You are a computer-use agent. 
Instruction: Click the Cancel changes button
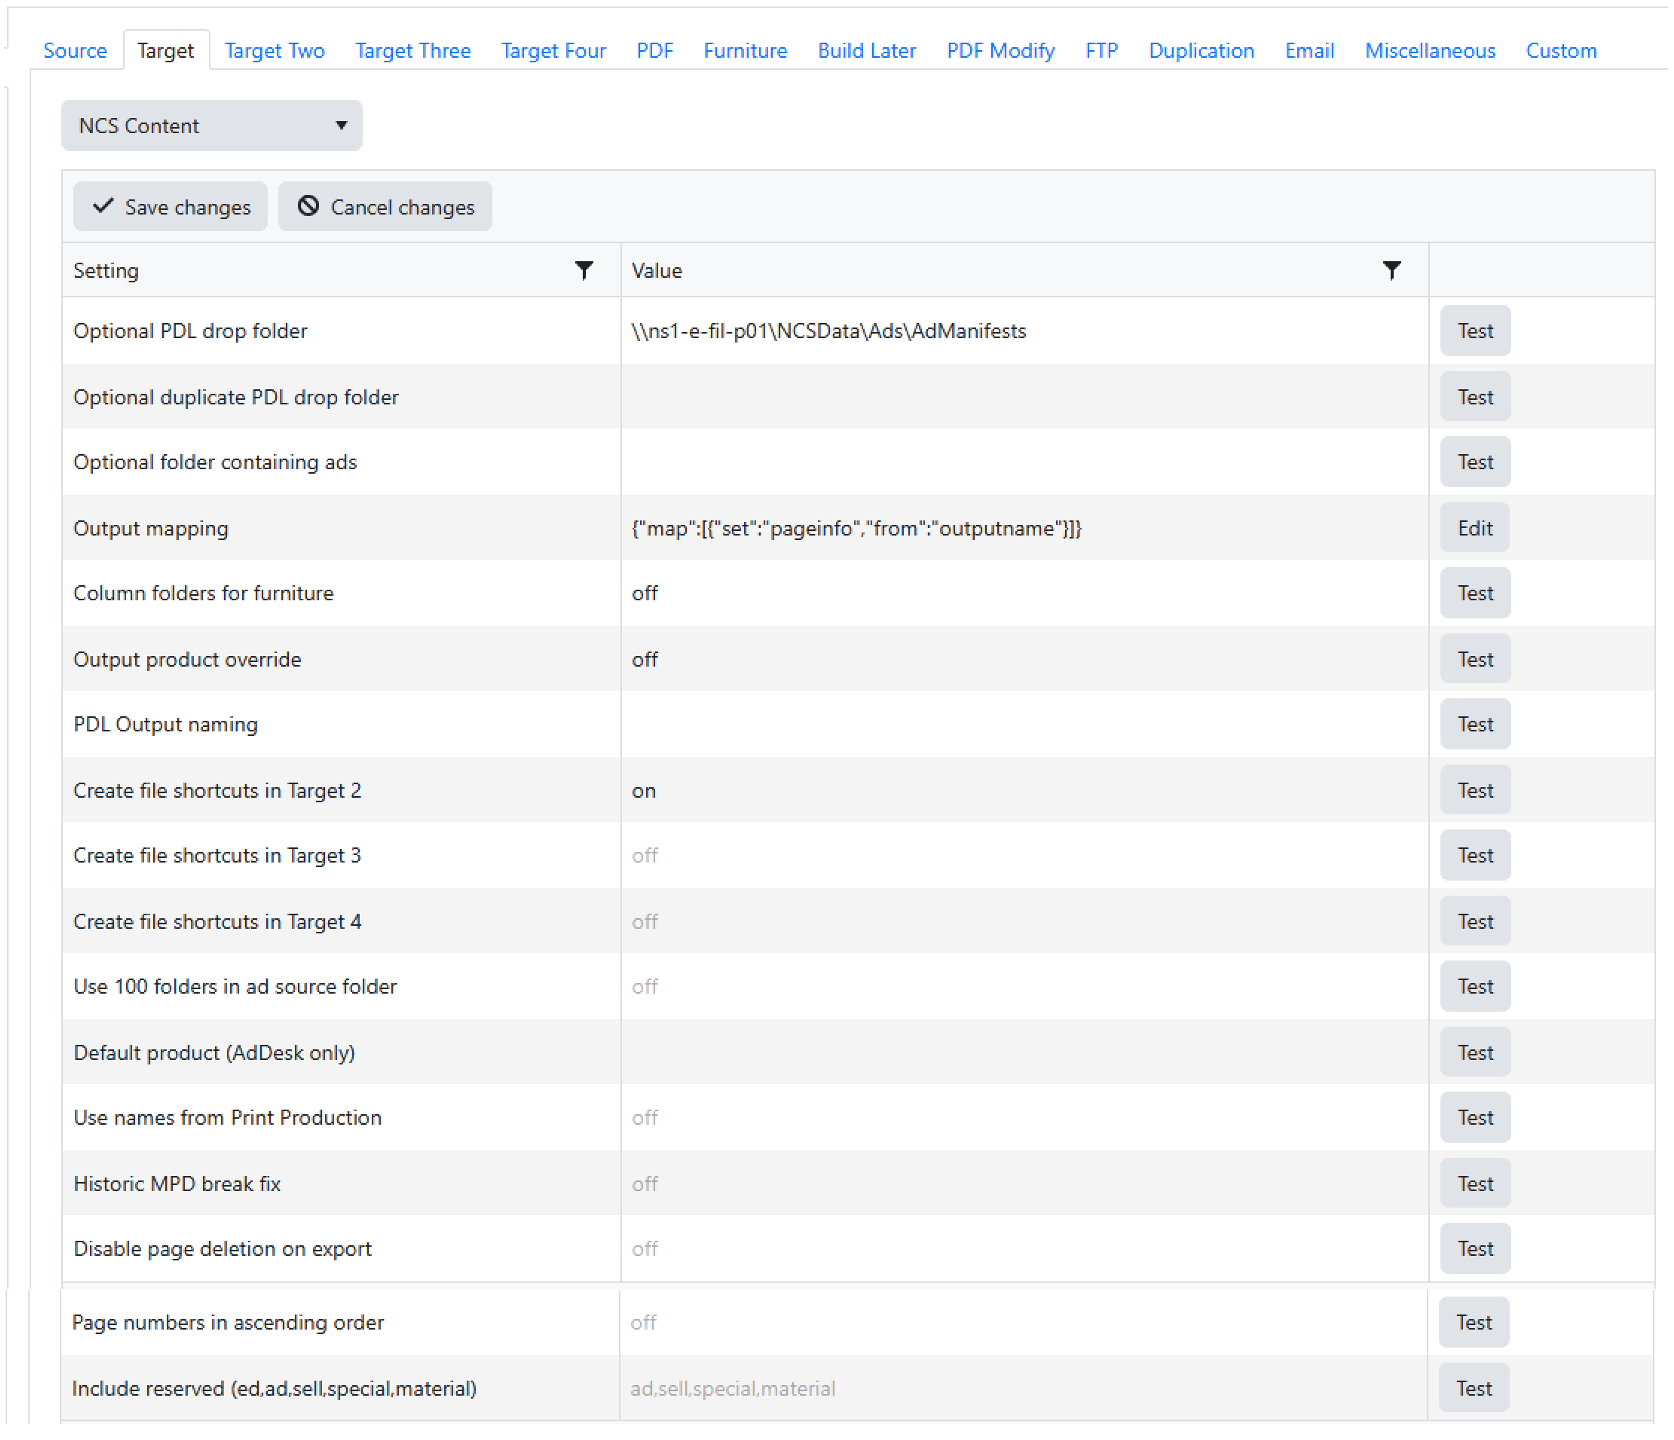click(385, 207)
